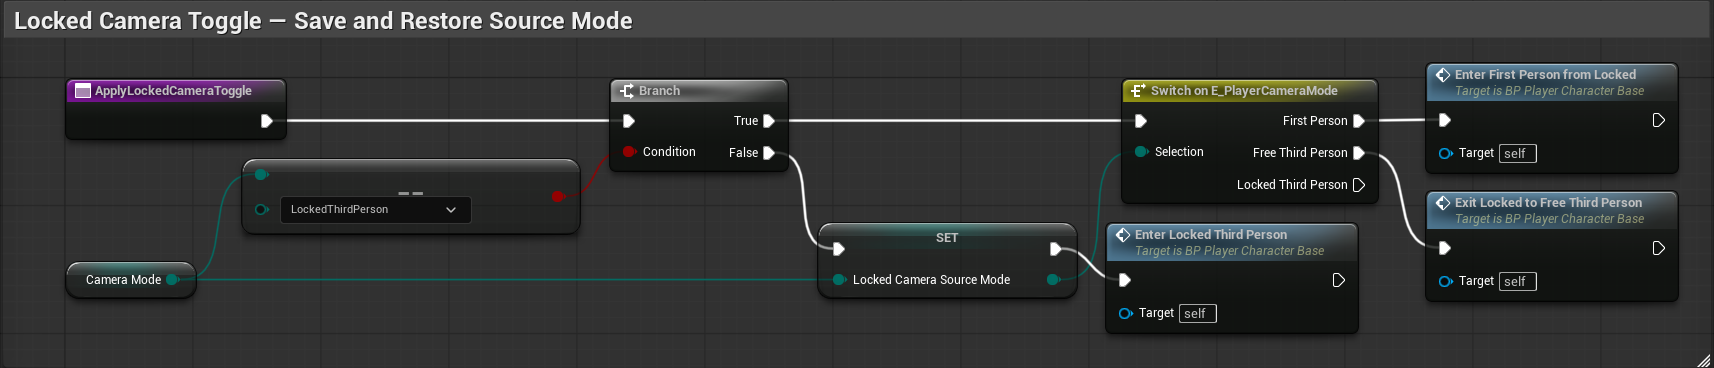The height and width of the screenshot is (368, 1714).
Task: Click Enter First Person from Locked exec output
Action: click(x=1659, y=121)
